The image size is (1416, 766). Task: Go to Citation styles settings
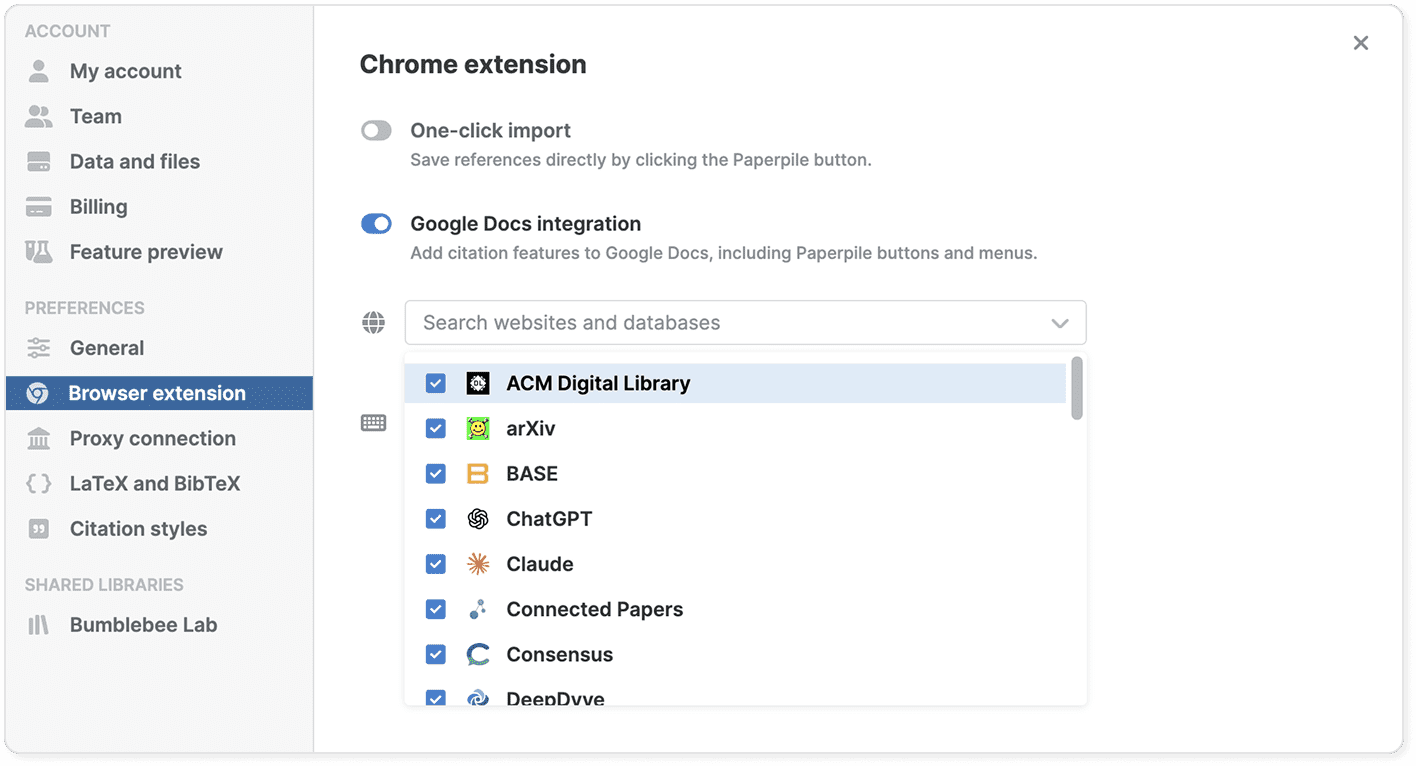(138, 529)
